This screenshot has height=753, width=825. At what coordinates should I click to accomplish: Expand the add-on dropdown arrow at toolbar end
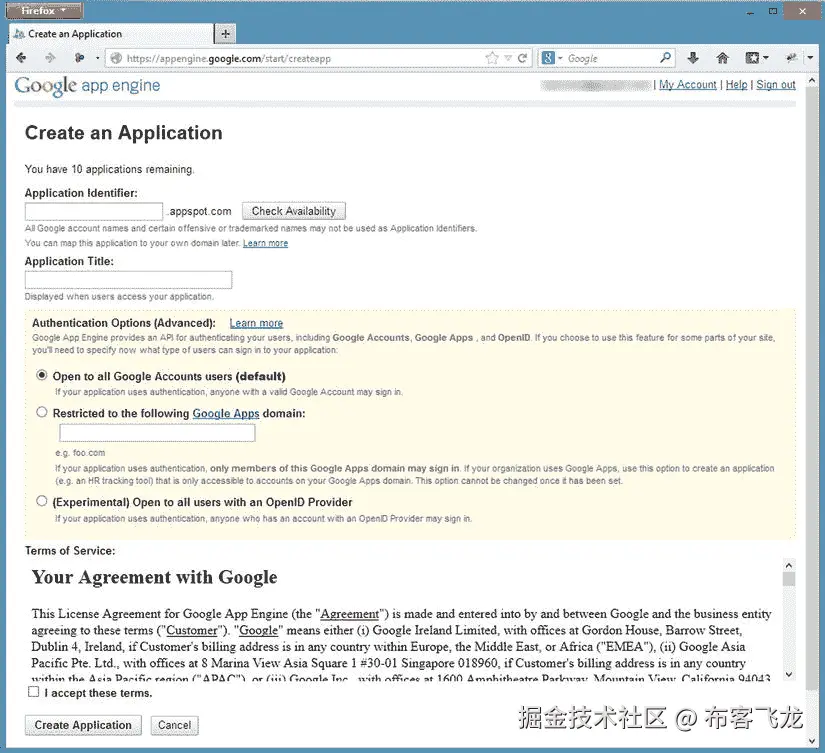click(810, 58)
